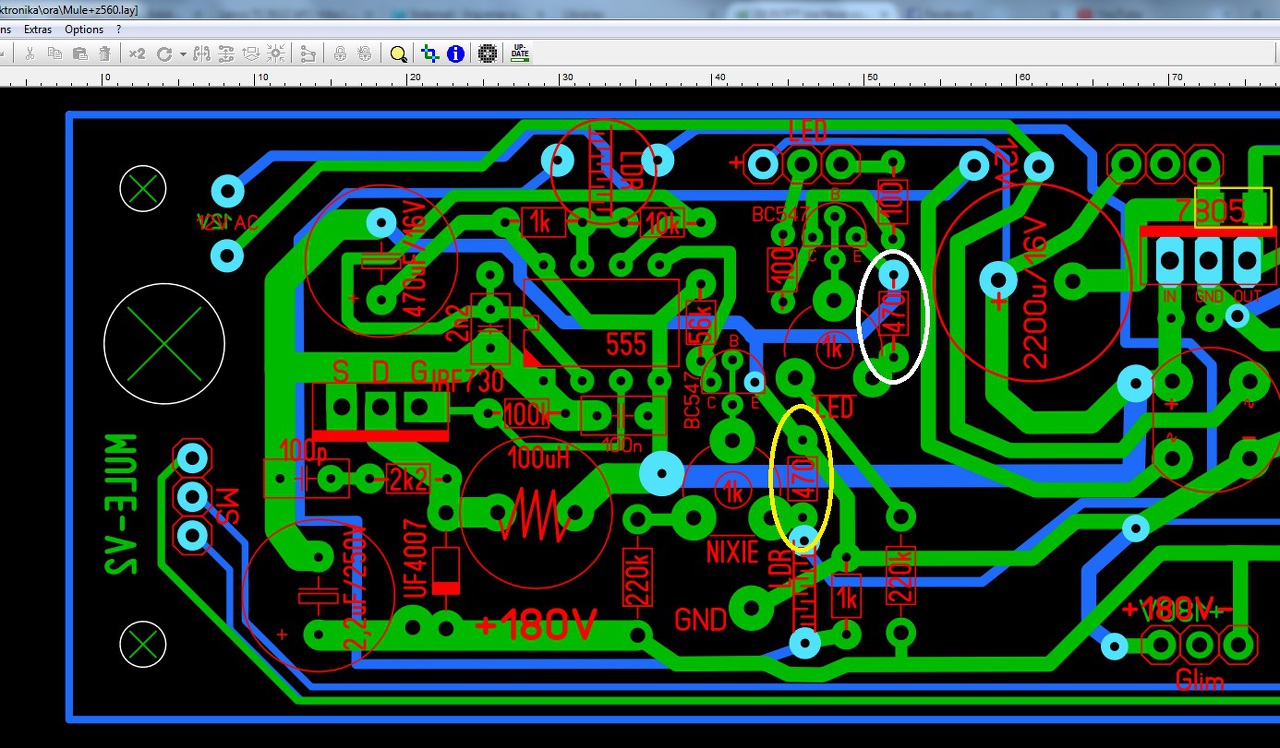1280x748 pixels.
Task: Select the large cyan pad beside 100uH
Action: (x=660, y=473)
